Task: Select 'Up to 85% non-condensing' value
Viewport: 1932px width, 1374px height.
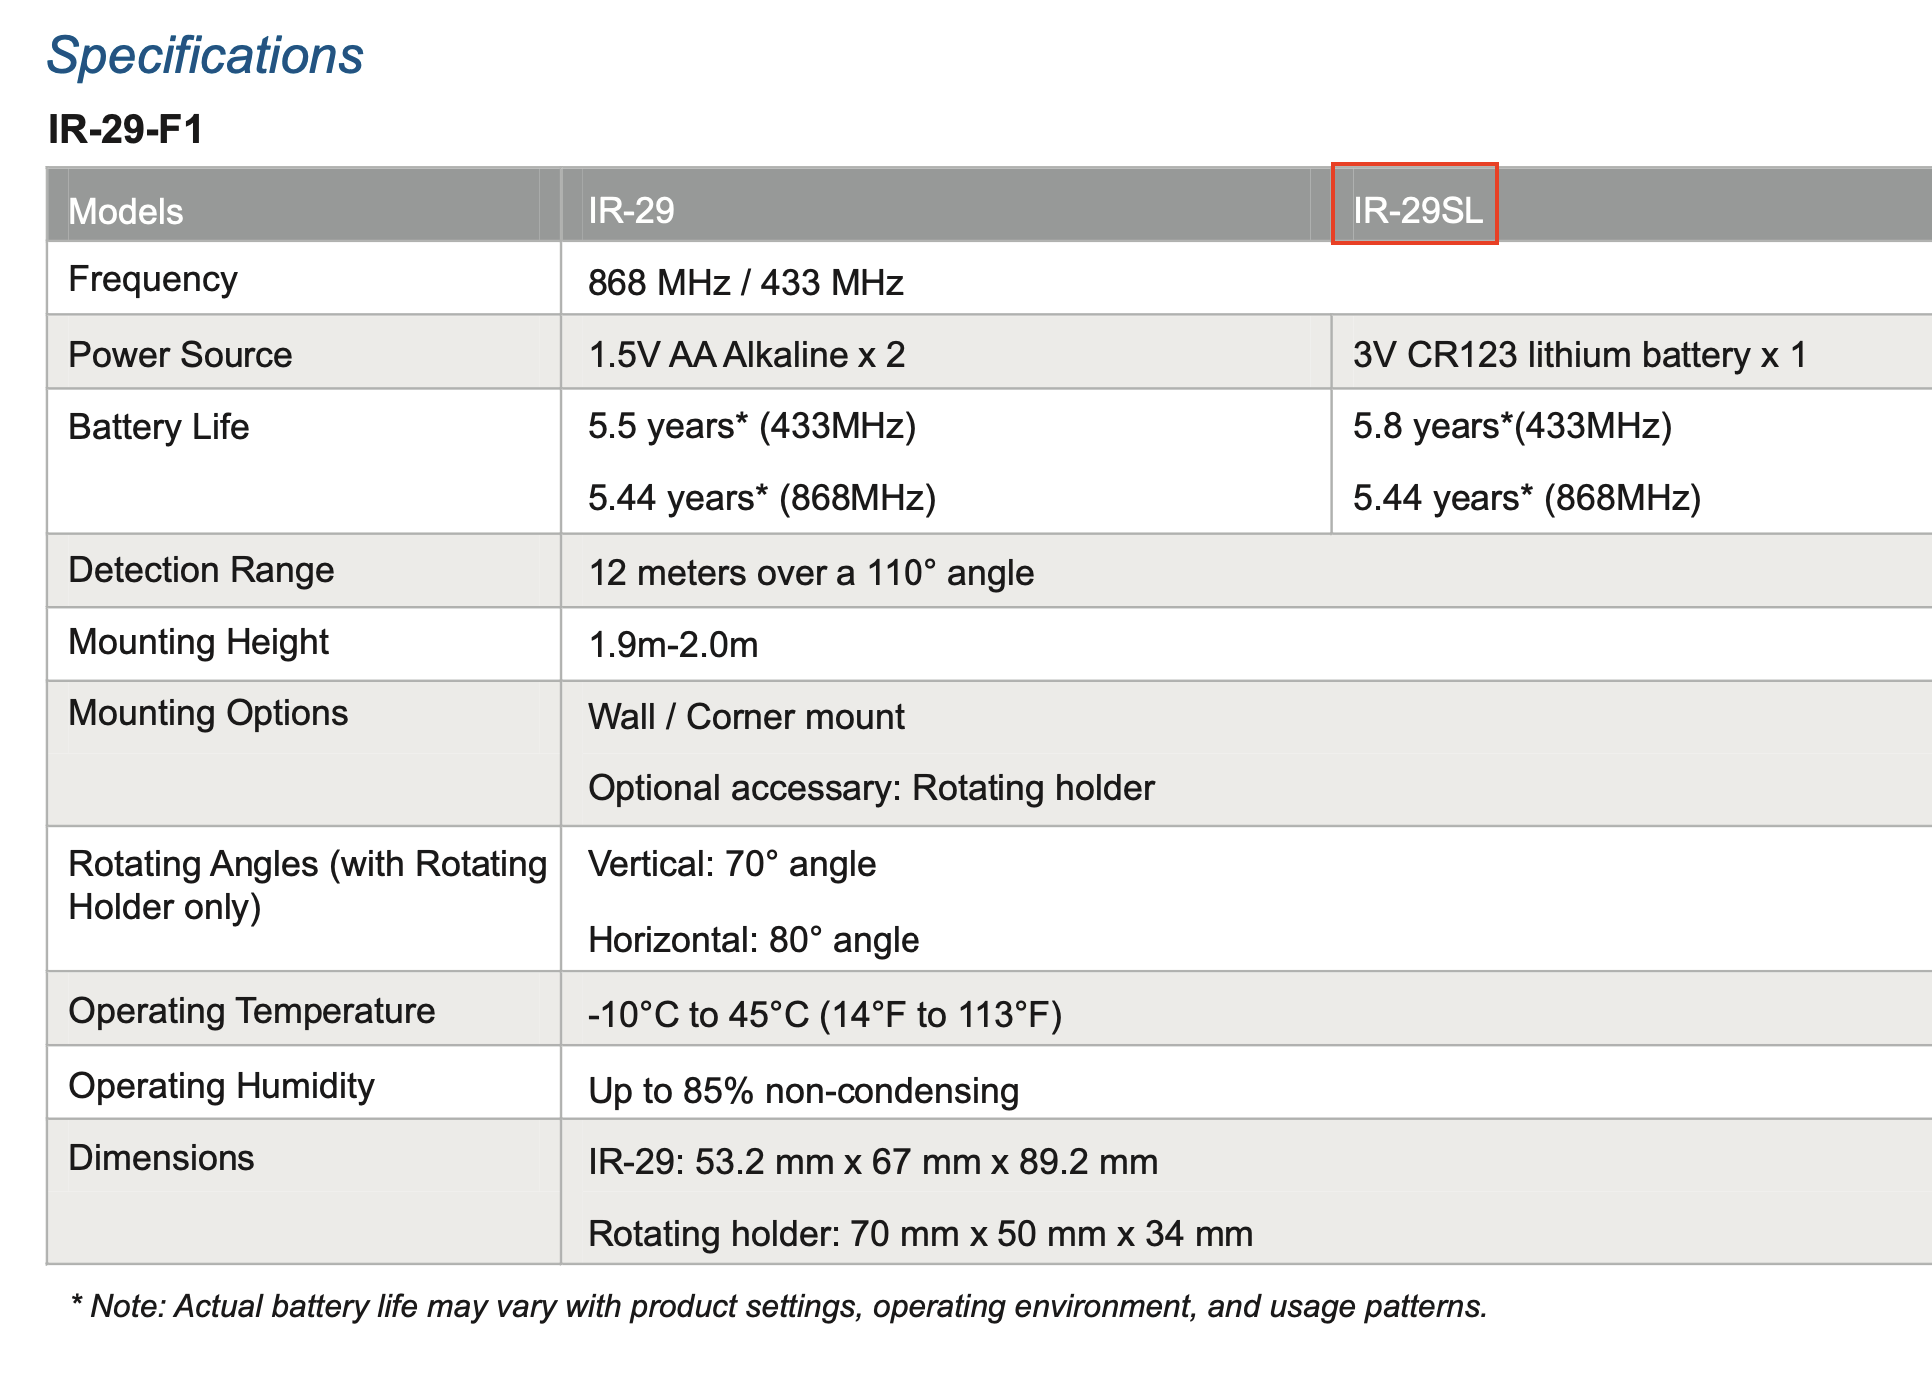Action: [x=803, y=1091]
